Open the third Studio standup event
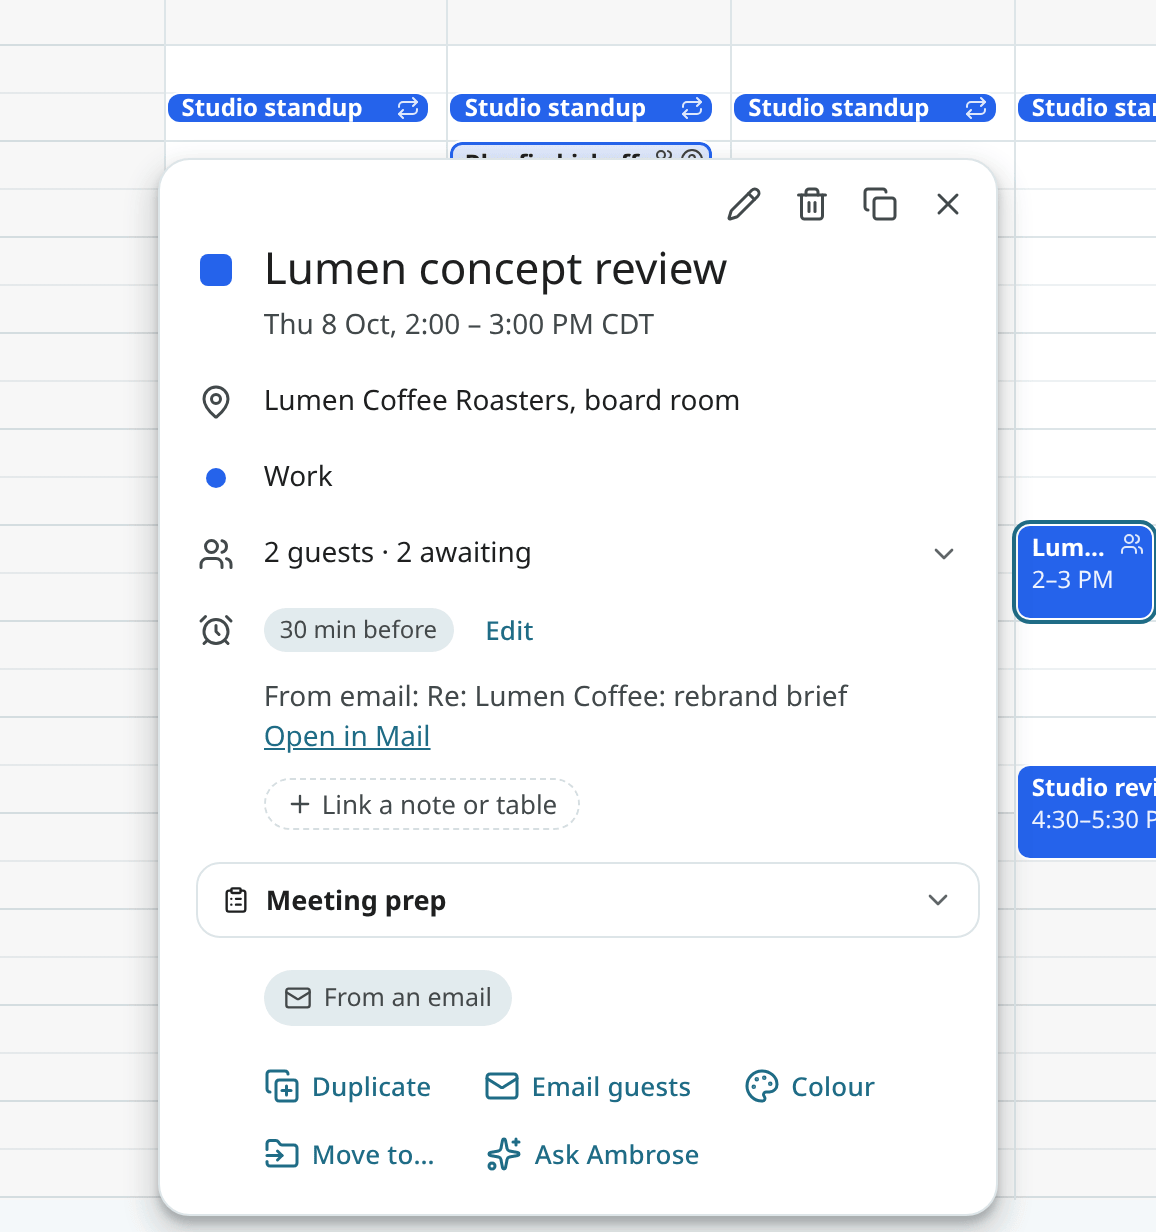Image resolution: width=1156 pixels, height=1232 pixels. point(865,108)
